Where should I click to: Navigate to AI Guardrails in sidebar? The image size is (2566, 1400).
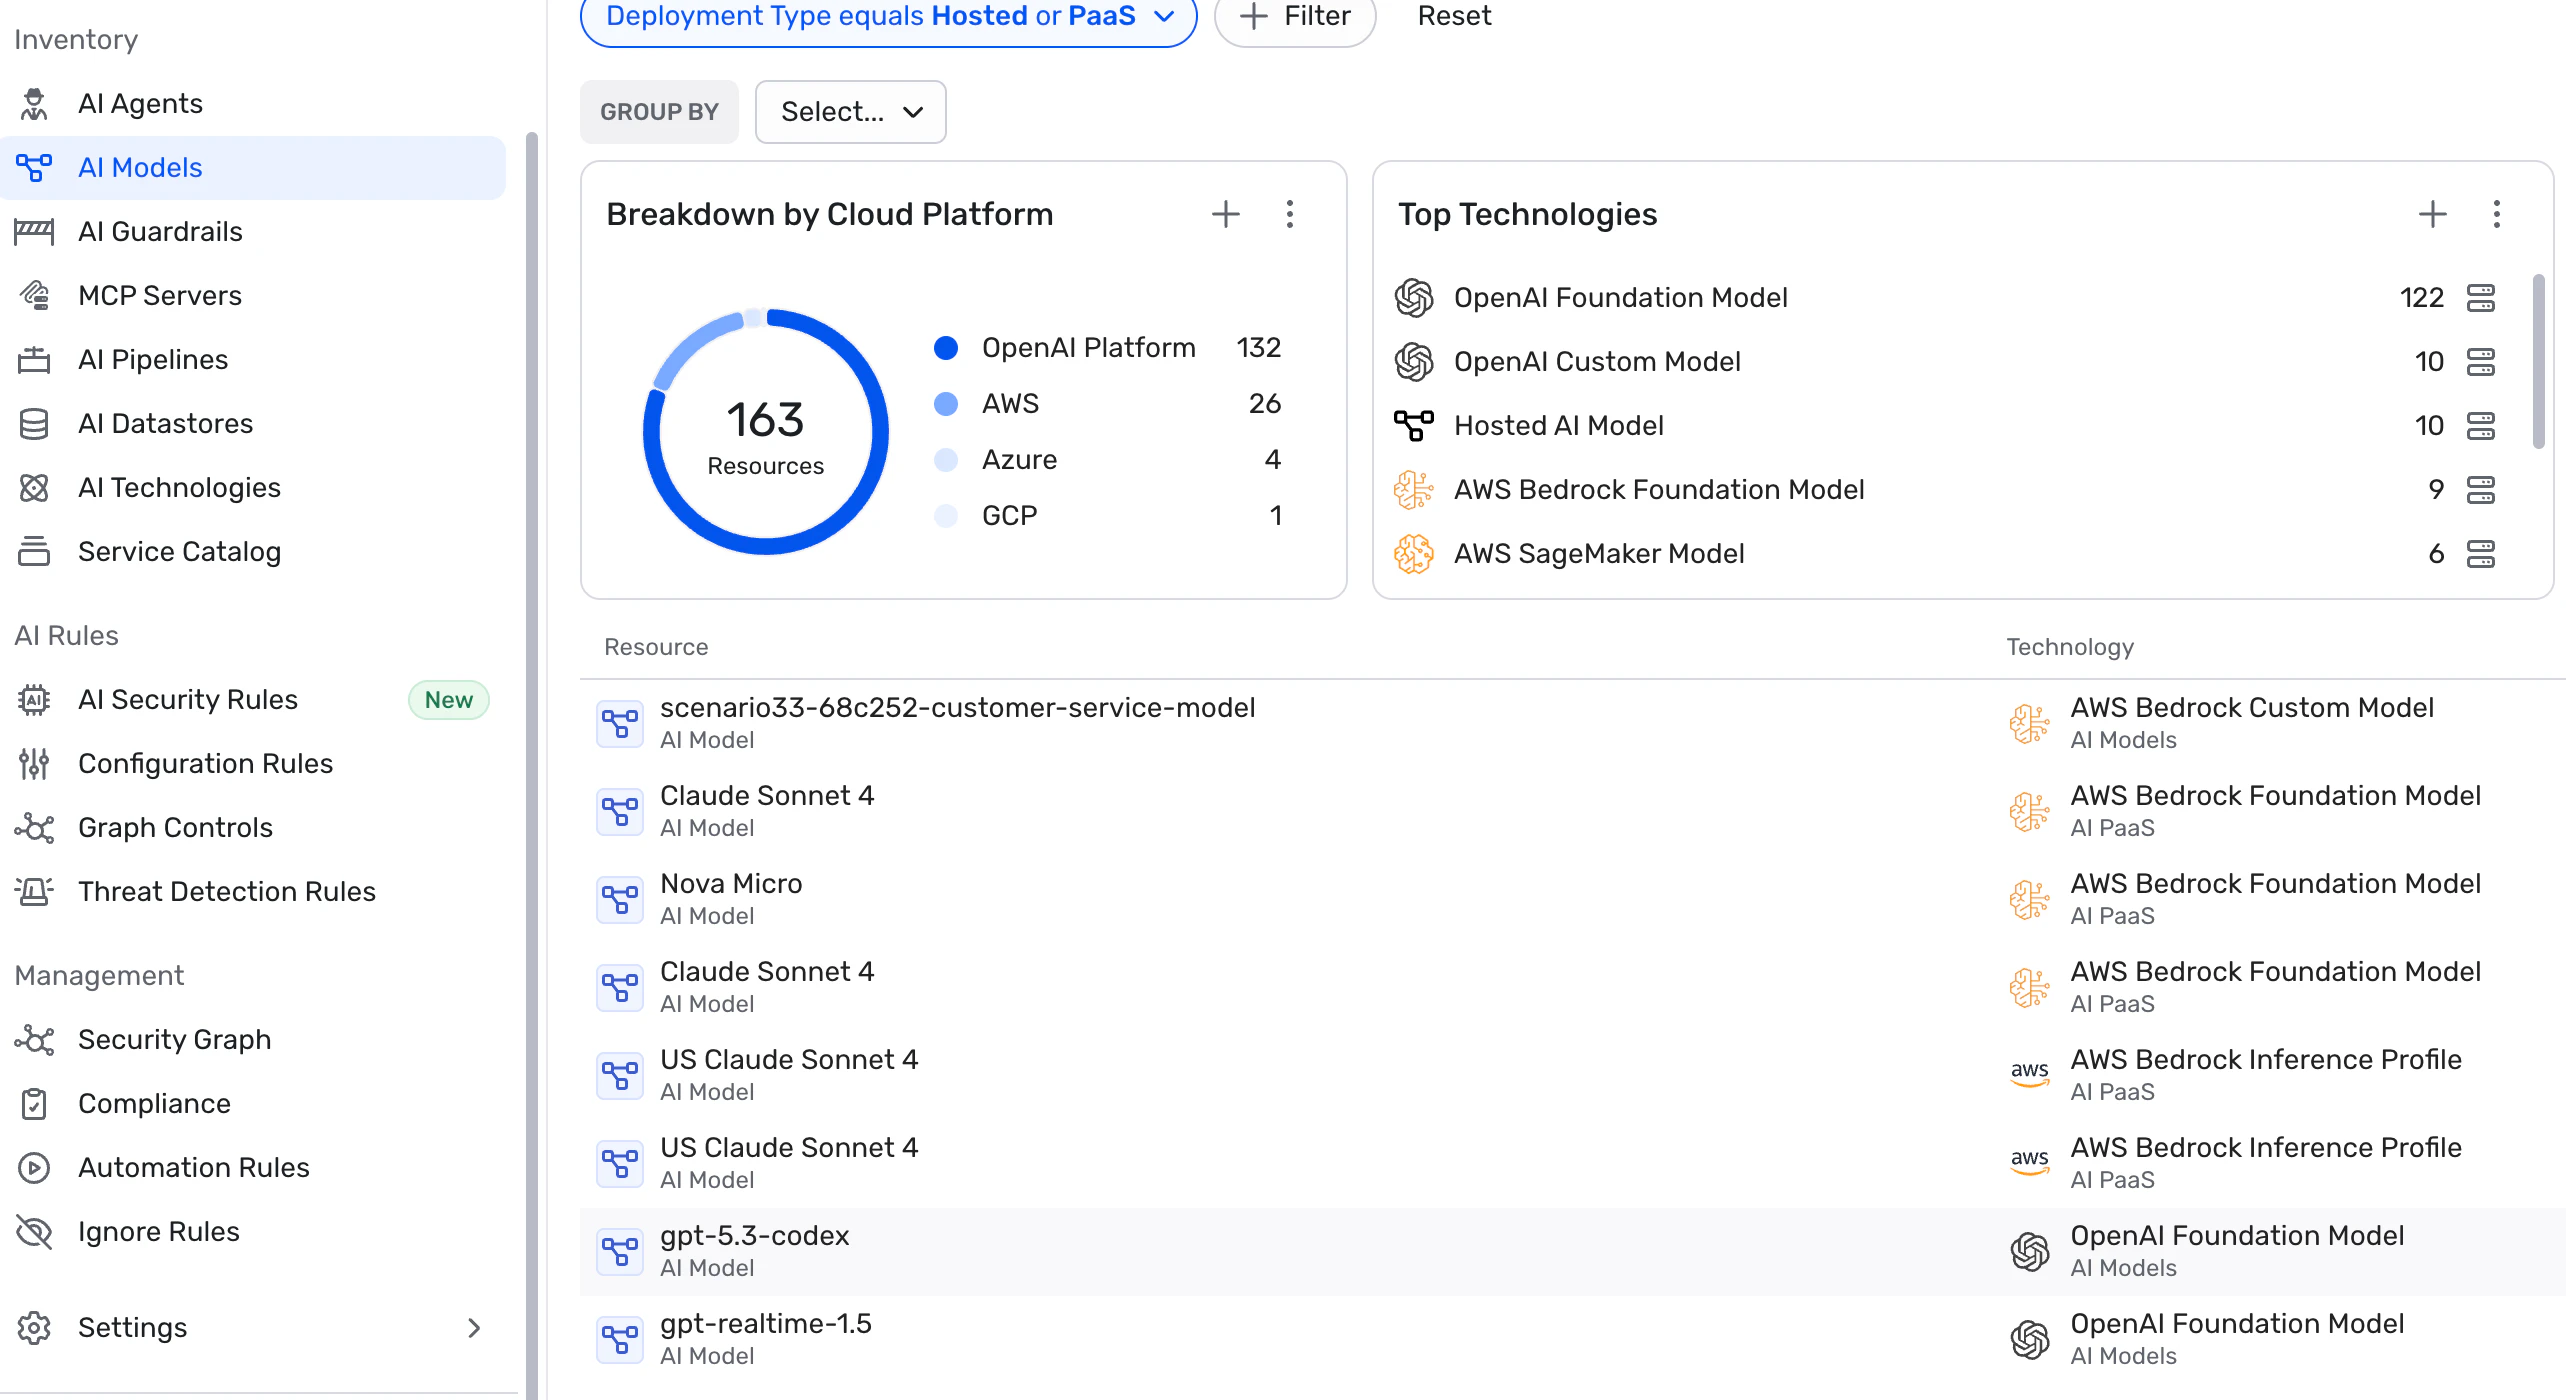(x=160, y=232)
